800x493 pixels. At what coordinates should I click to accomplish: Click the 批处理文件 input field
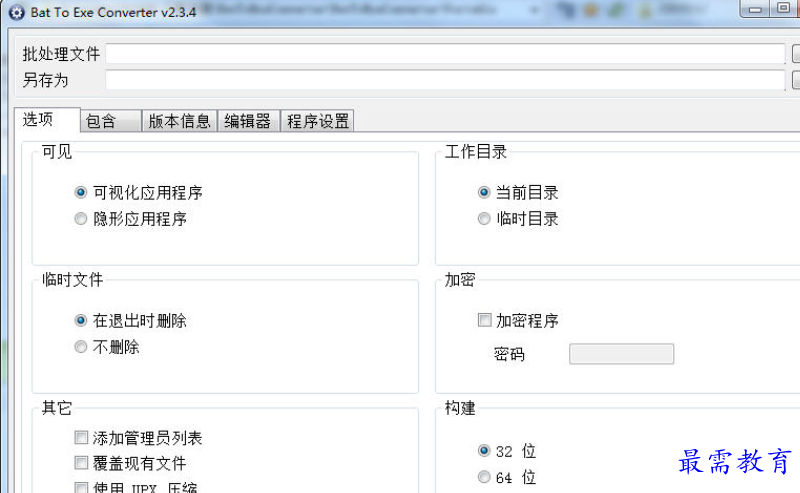[x=445, y=54]
